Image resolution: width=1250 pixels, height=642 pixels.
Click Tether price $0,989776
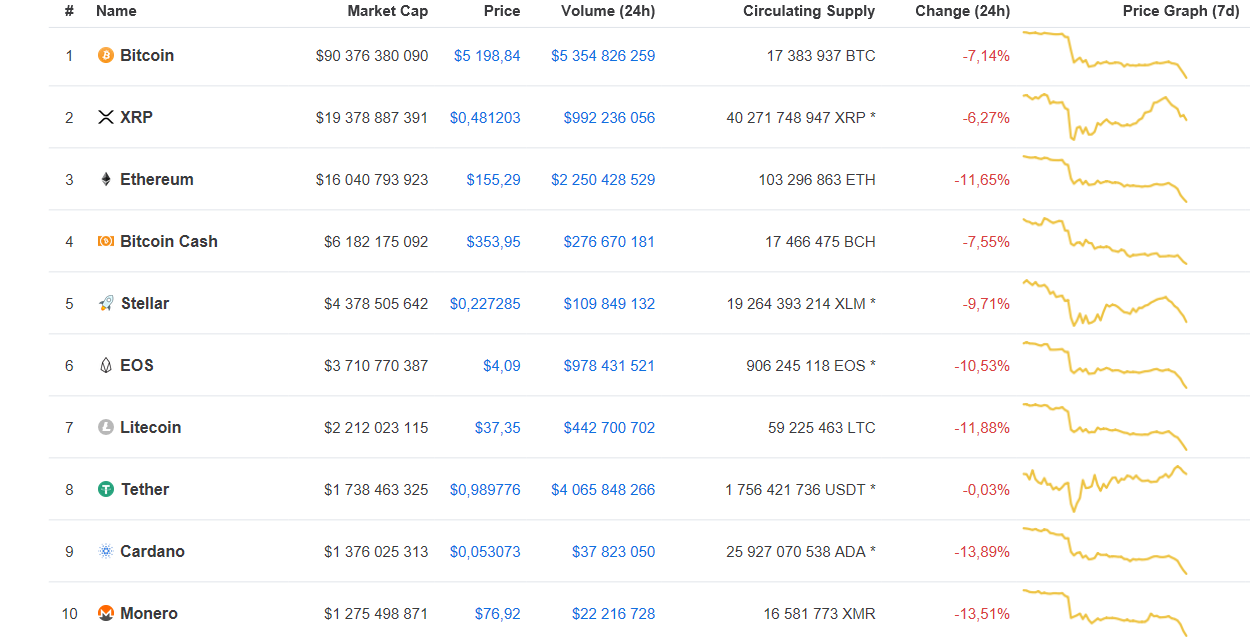(x=485, y=490)
